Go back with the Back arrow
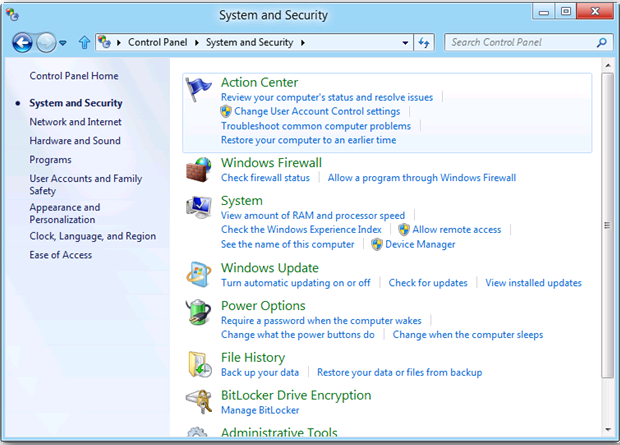 [22, 42]
